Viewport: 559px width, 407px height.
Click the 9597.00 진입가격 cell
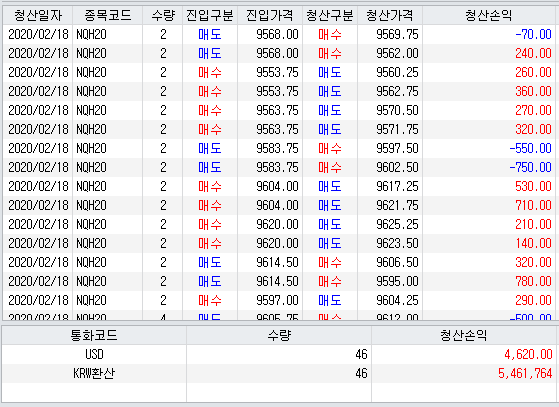point(270,300)
